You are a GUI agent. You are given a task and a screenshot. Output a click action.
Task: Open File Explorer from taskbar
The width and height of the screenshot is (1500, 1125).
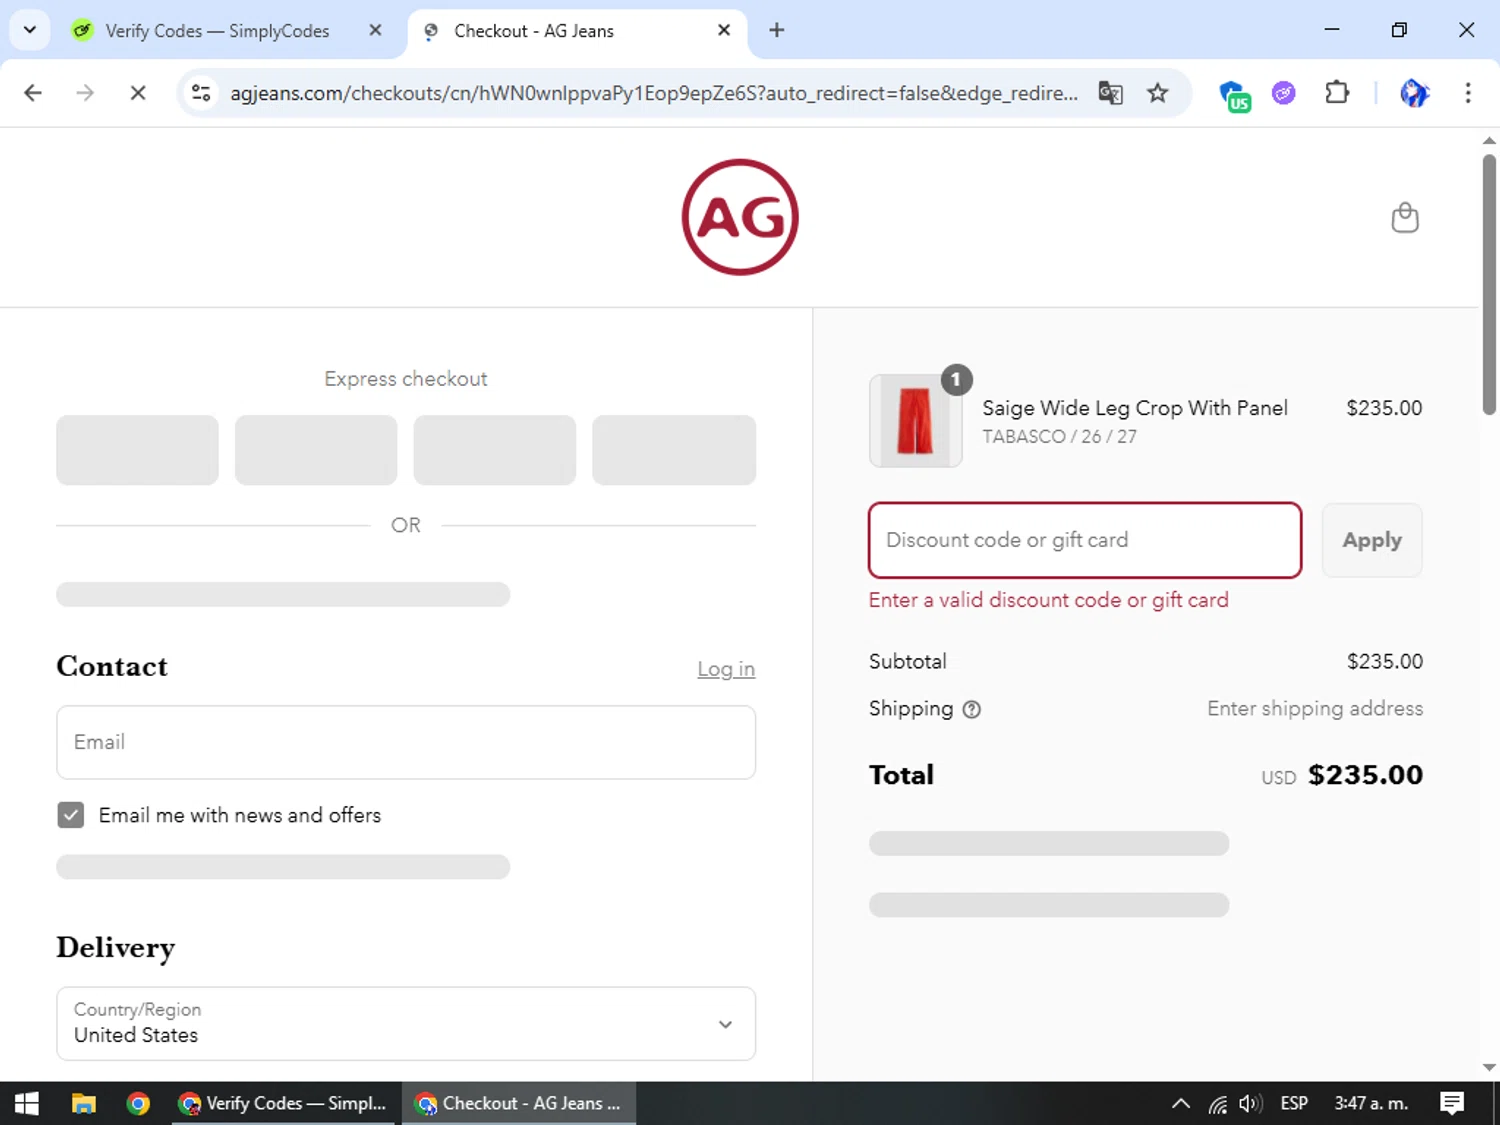coord(83,1103)
